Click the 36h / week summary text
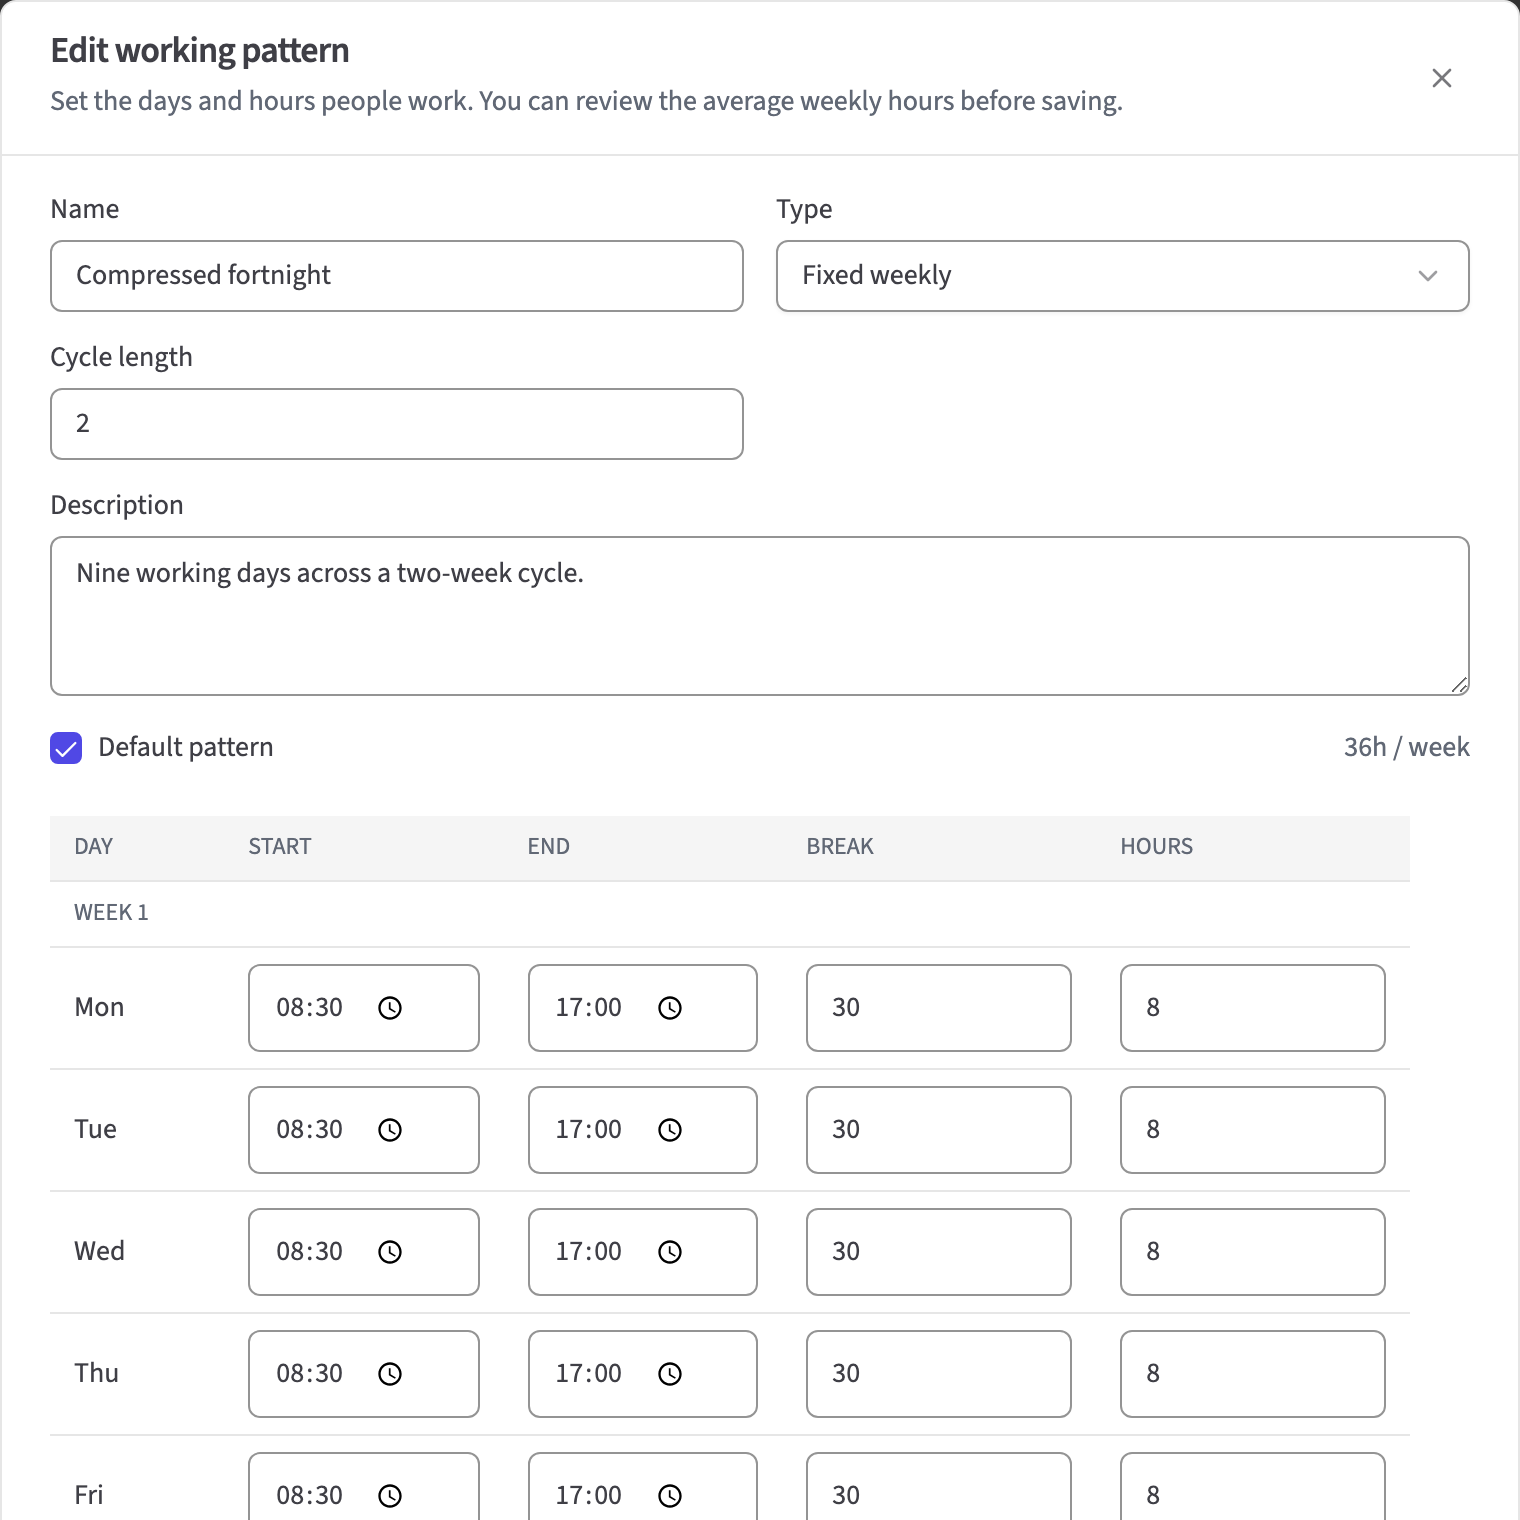1520x1520 pixels. coord(1406,748)
